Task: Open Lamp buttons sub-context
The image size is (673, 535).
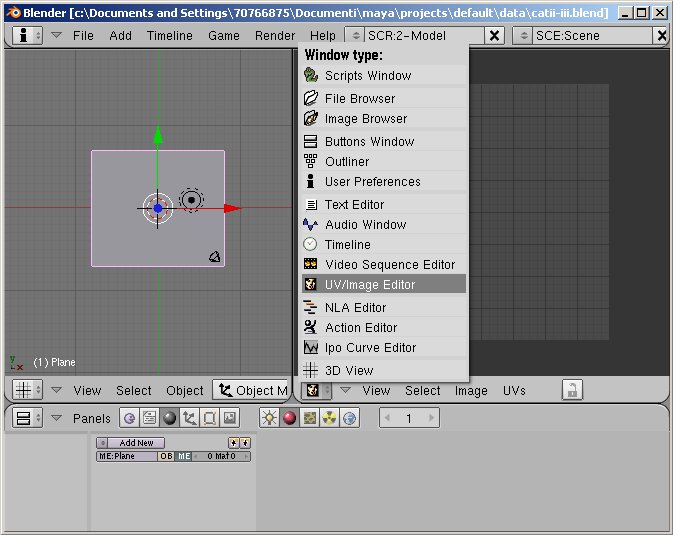Action: pyautogui.click(x=269, y=418)
